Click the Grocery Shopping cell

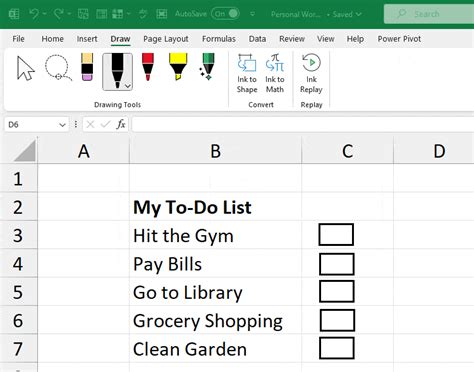pyautogui.click(x=215, y=320)
